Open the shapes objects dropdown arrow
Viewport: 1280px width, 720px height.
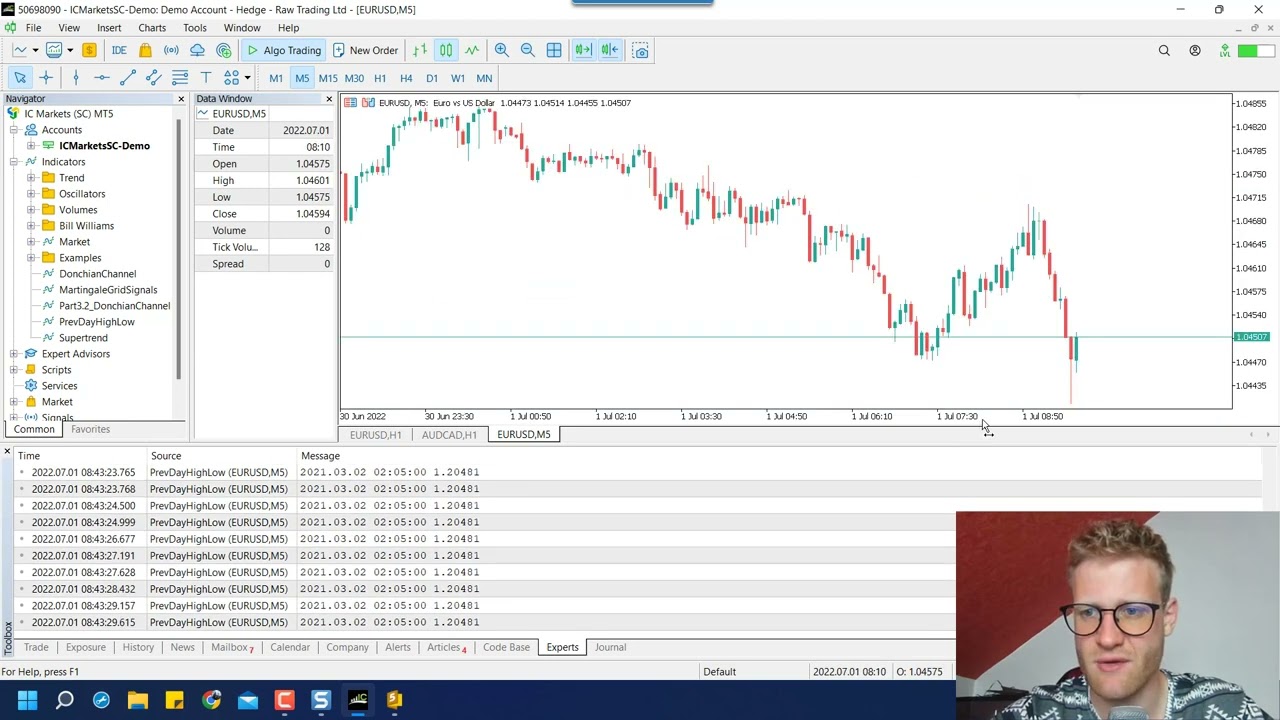[x=247, y=78]
